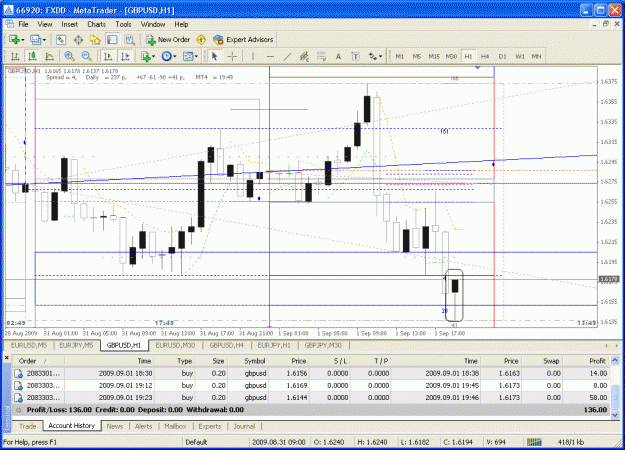Open the Profiles icon
625x450 pixels.
[x=35, y=39]
